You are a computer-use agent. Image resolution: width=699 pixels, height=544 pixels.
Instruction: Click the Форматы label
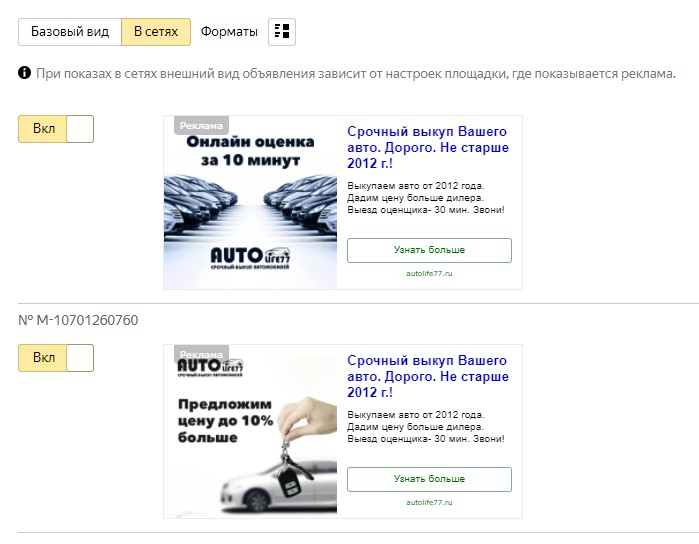coord(229,32)
